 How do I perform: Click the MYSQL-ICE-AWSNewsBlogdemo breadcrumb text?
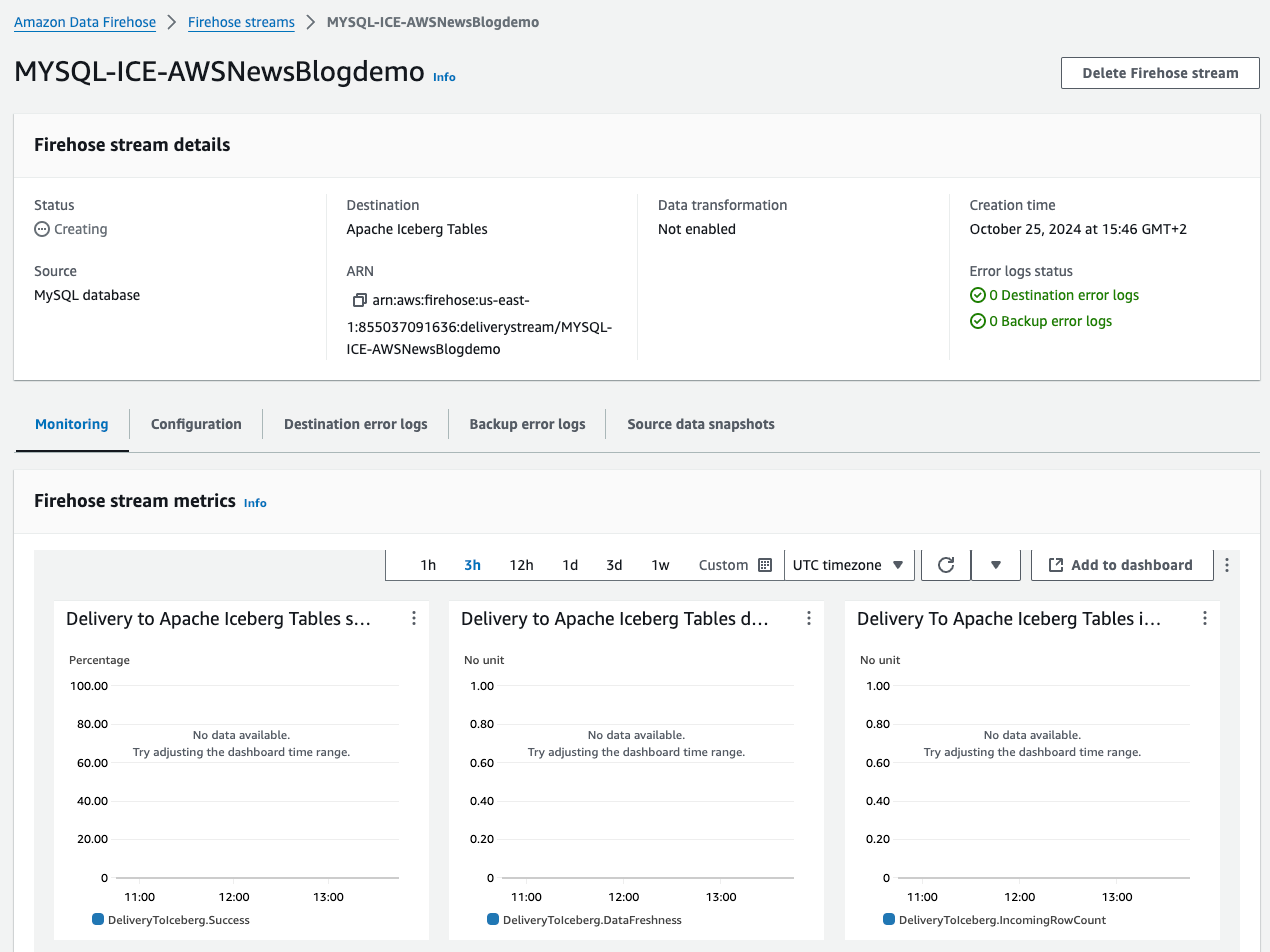433,22
